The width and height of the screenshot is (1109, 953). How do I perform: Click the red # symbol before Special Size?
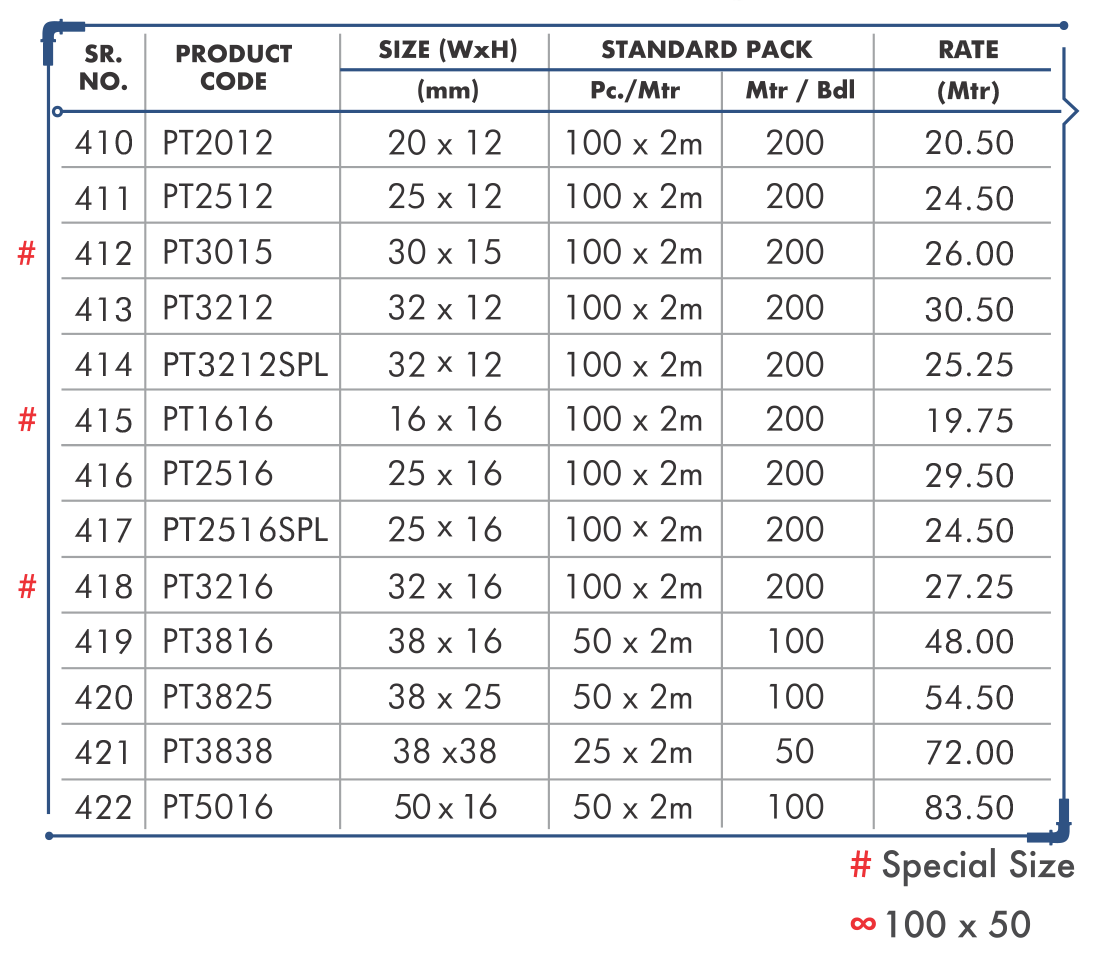860,866
